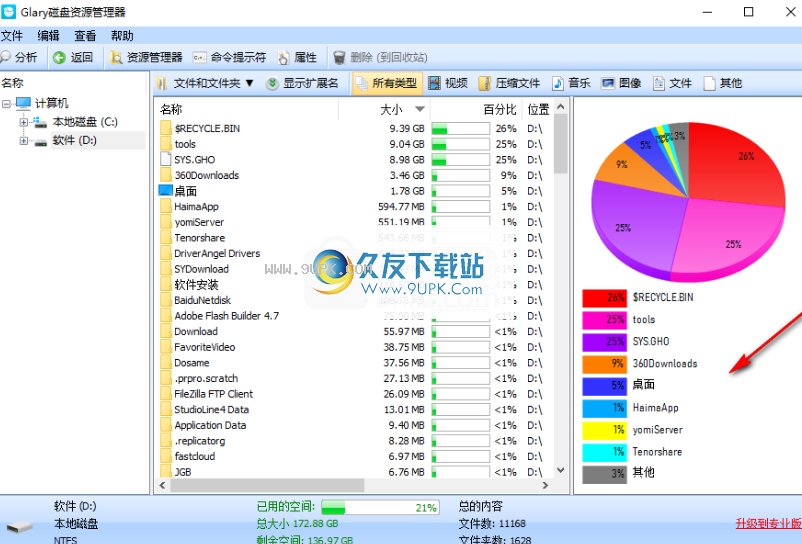
Task: Expand the Local Disk (C:) tree node
Action: 24,122
